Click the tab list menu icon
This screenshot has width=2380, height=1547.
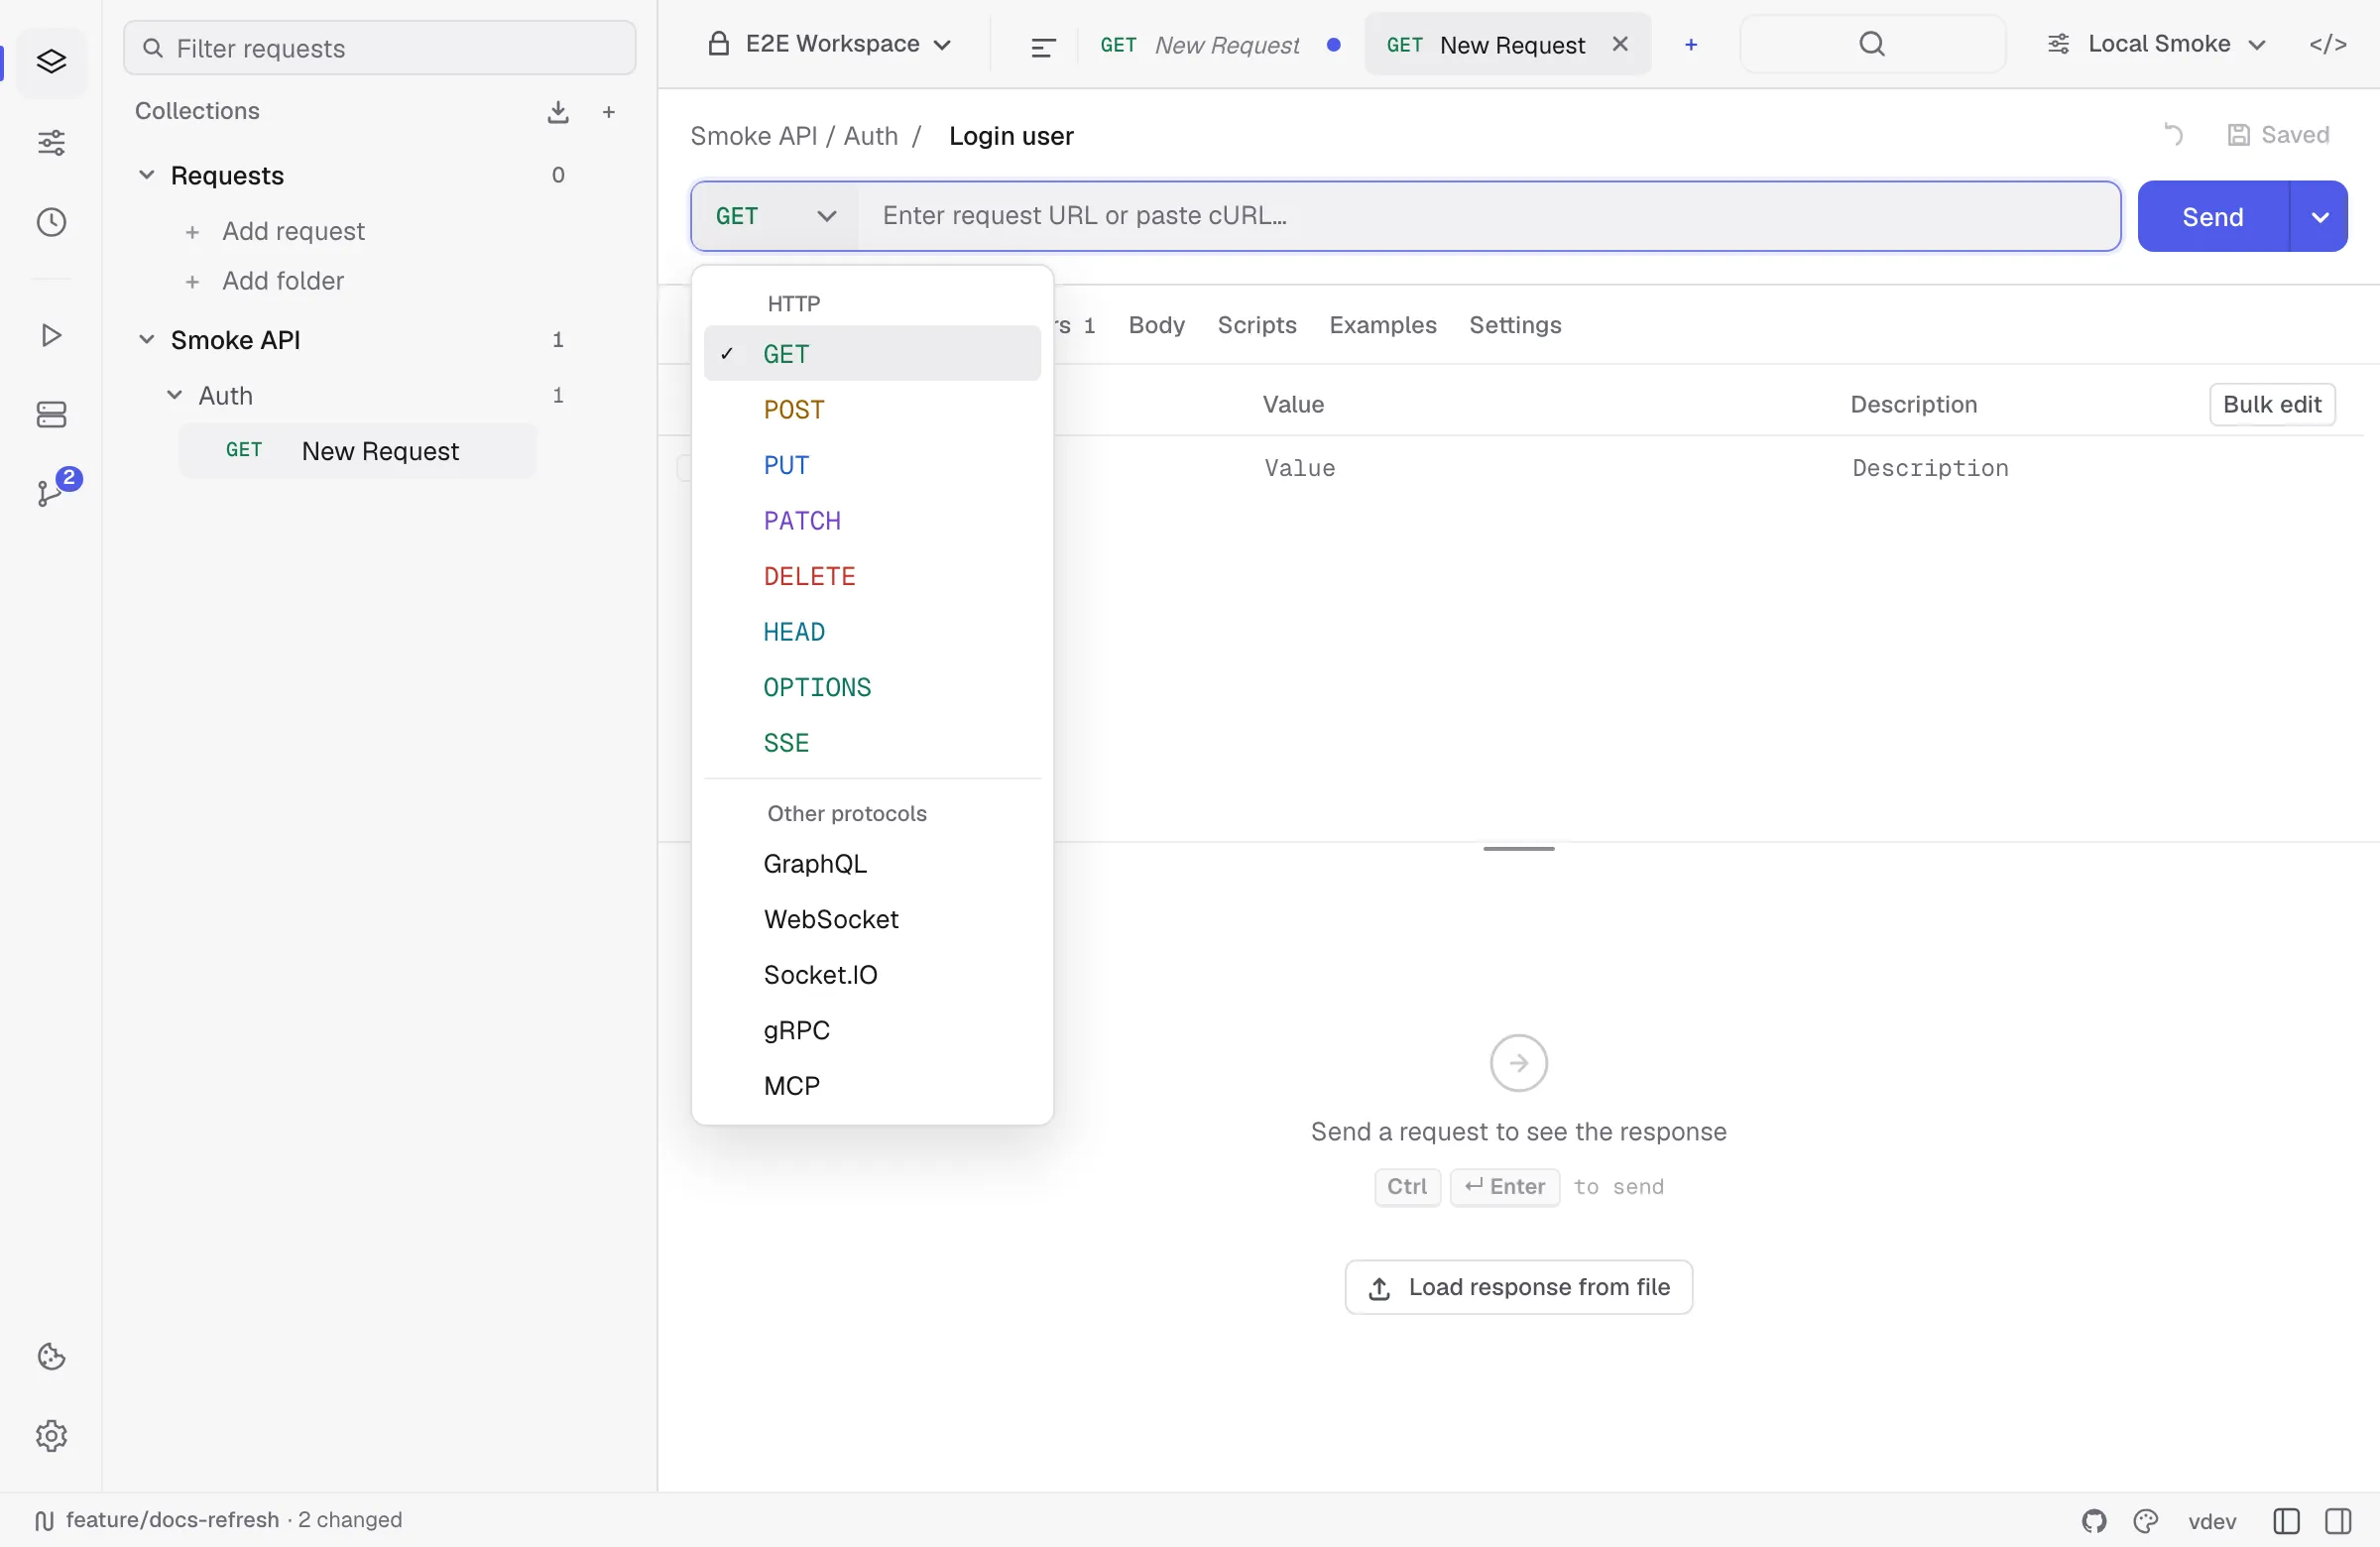(x=1042, y=46)
